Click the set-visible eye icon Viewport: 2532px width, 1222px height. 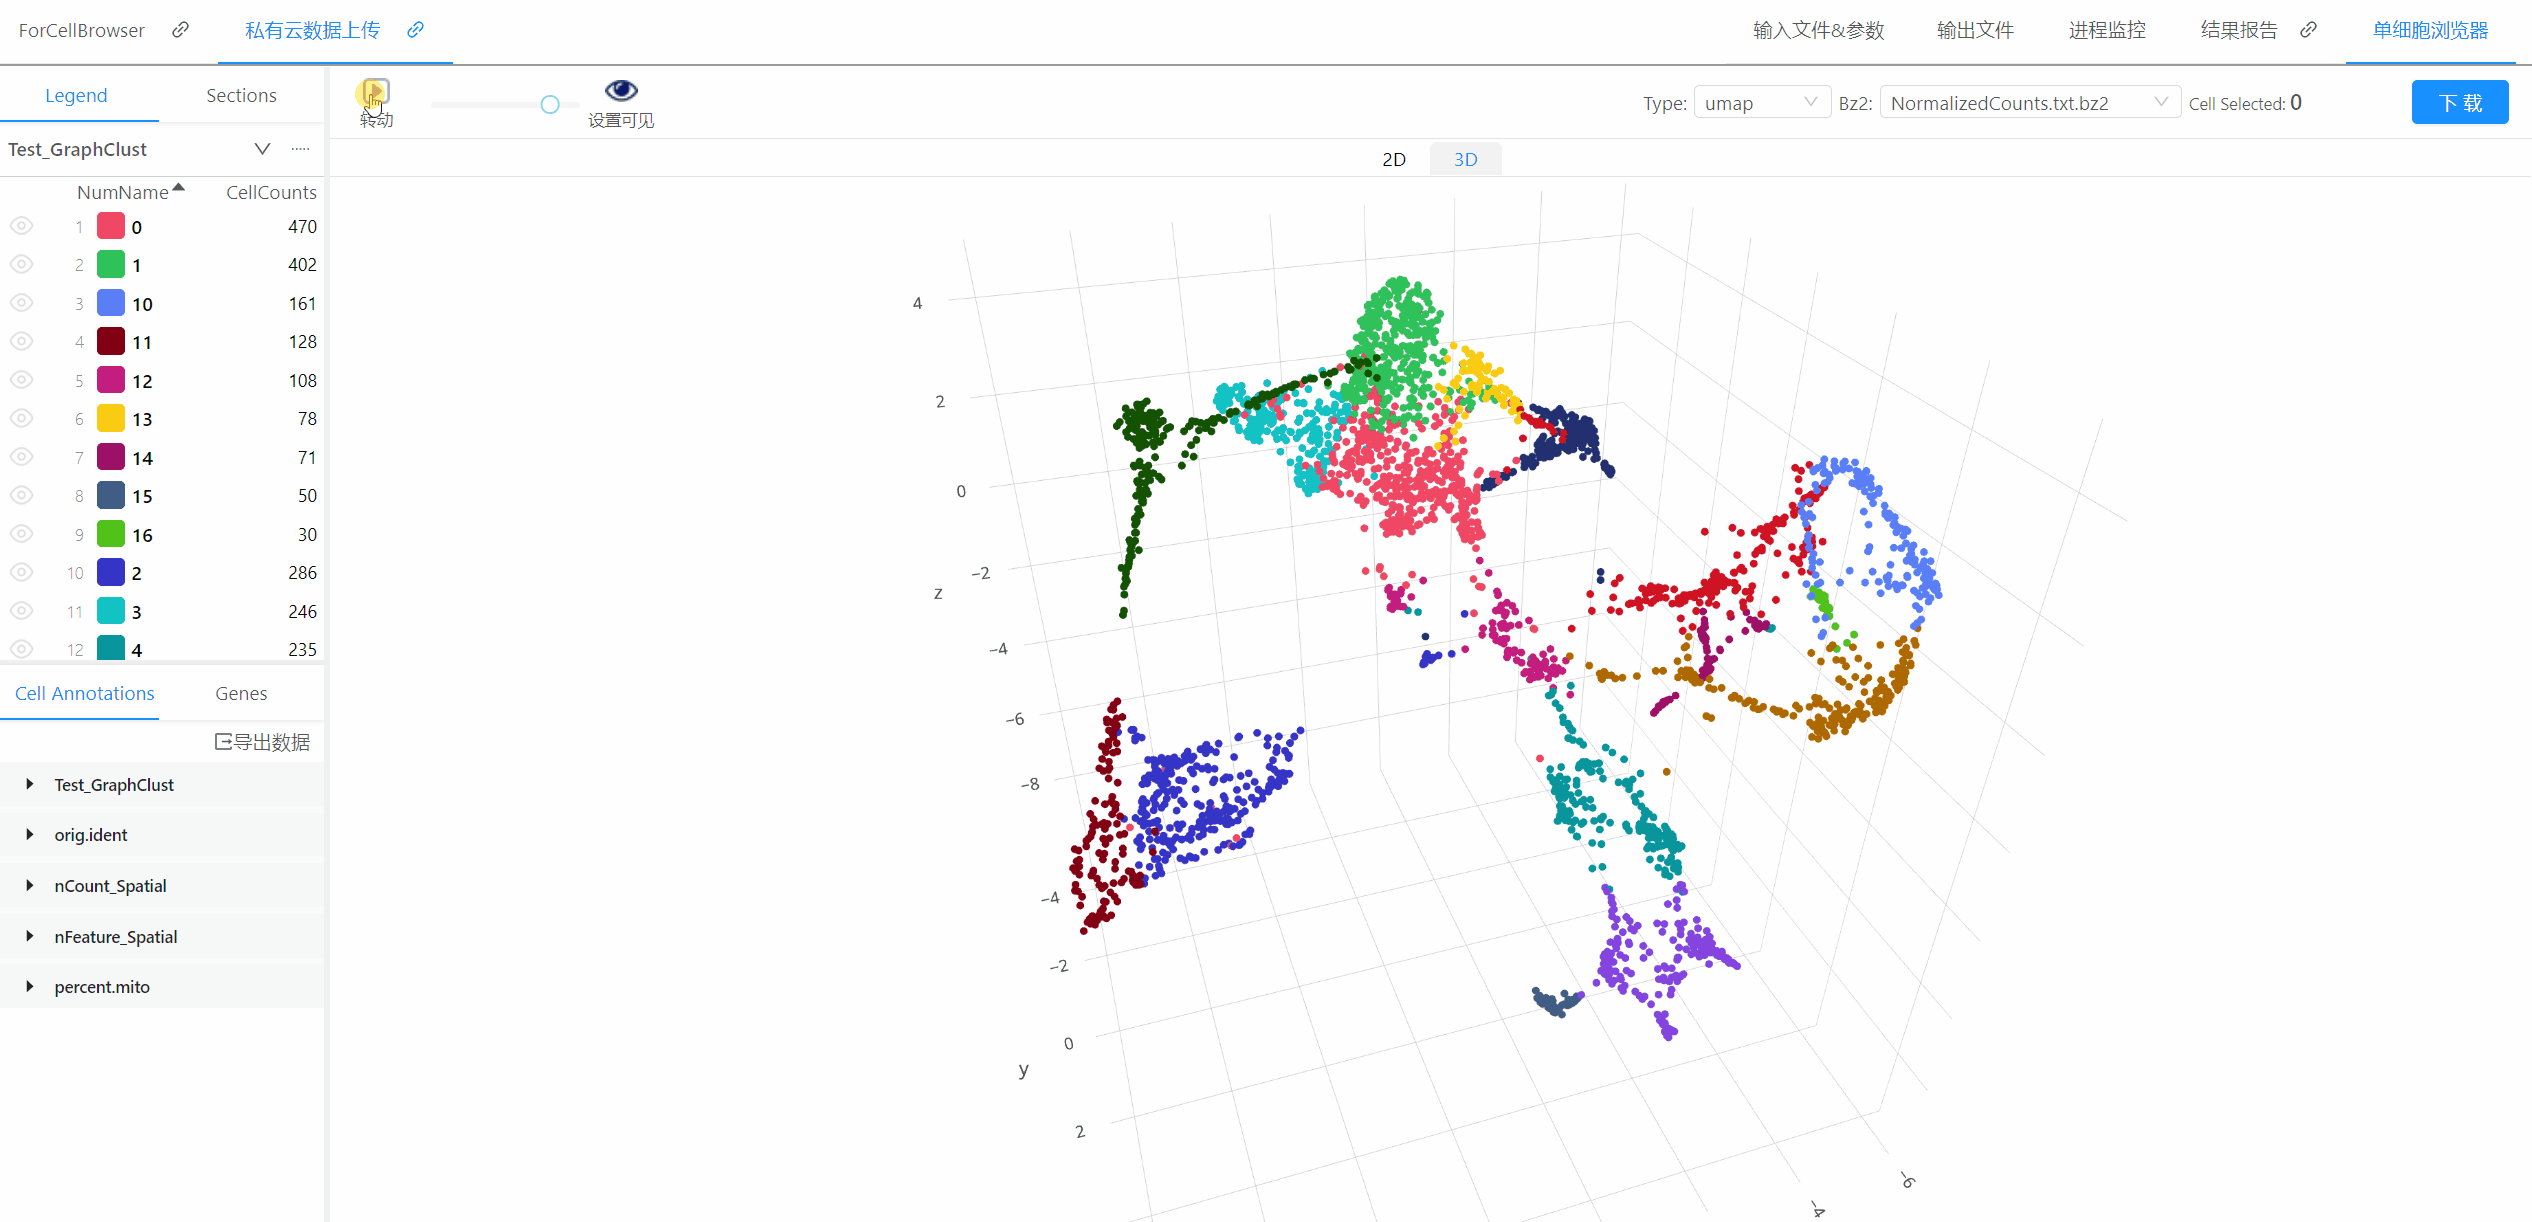621,91
